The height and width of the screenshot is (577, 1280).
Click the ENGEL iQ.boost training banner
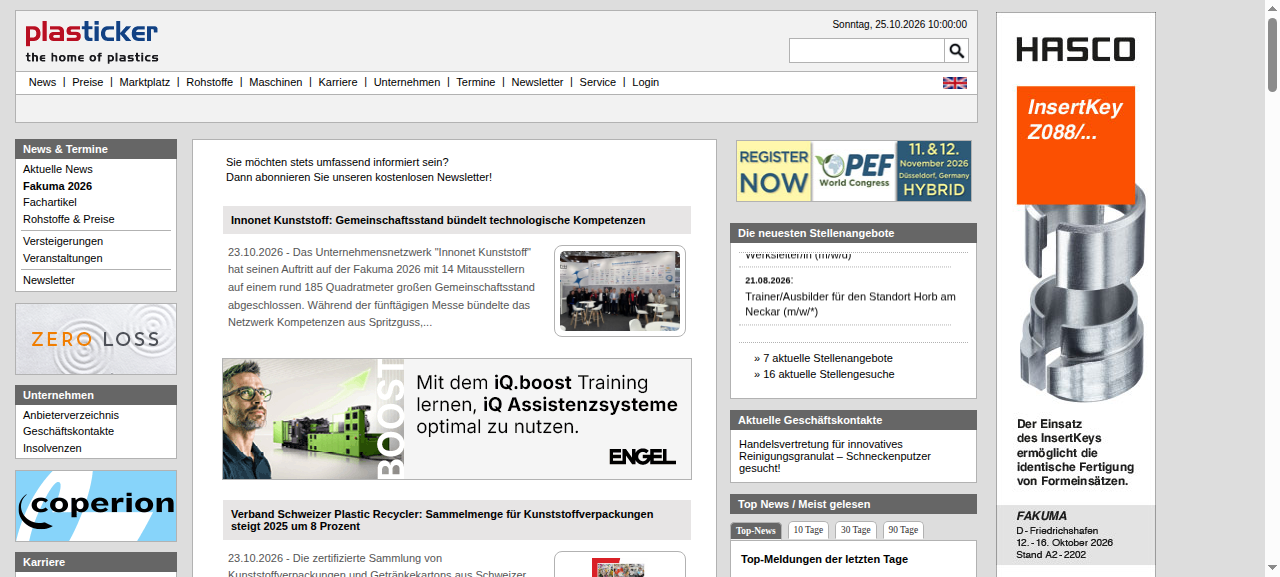[457, 419]
